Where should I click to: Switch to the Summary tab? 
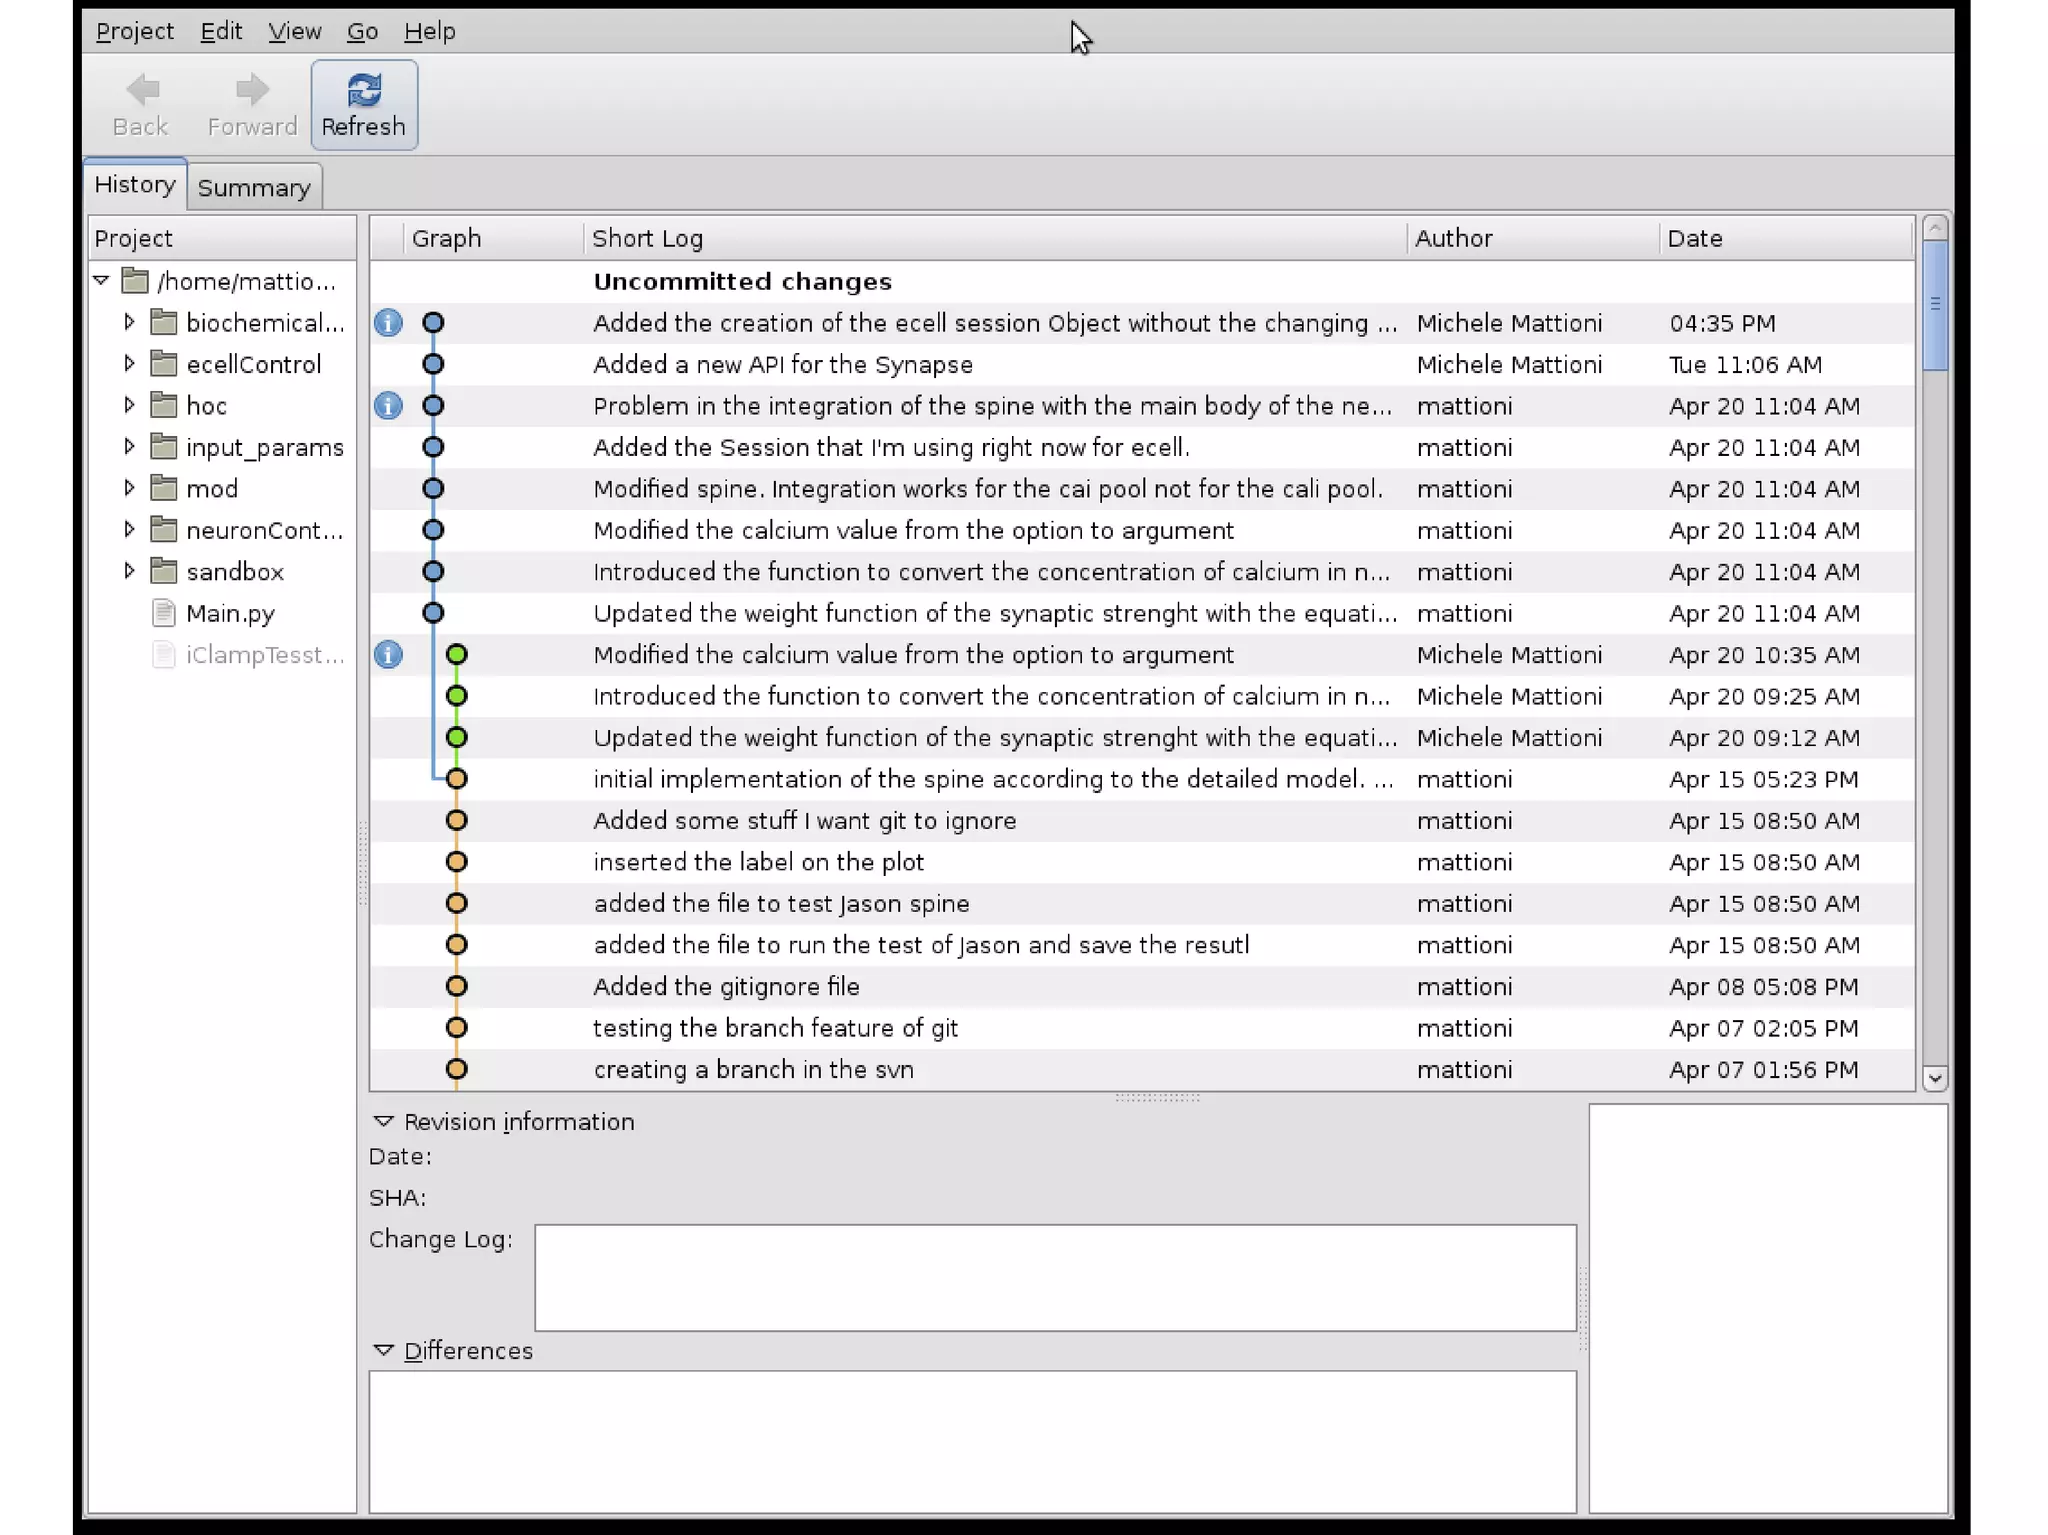coord(254,188)
